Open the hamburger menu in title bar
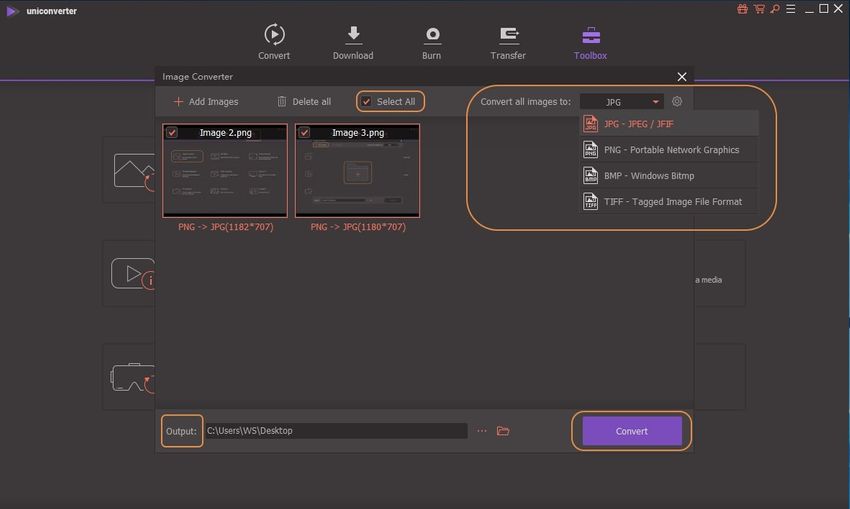Screen dimensions: 850x509 789,9
